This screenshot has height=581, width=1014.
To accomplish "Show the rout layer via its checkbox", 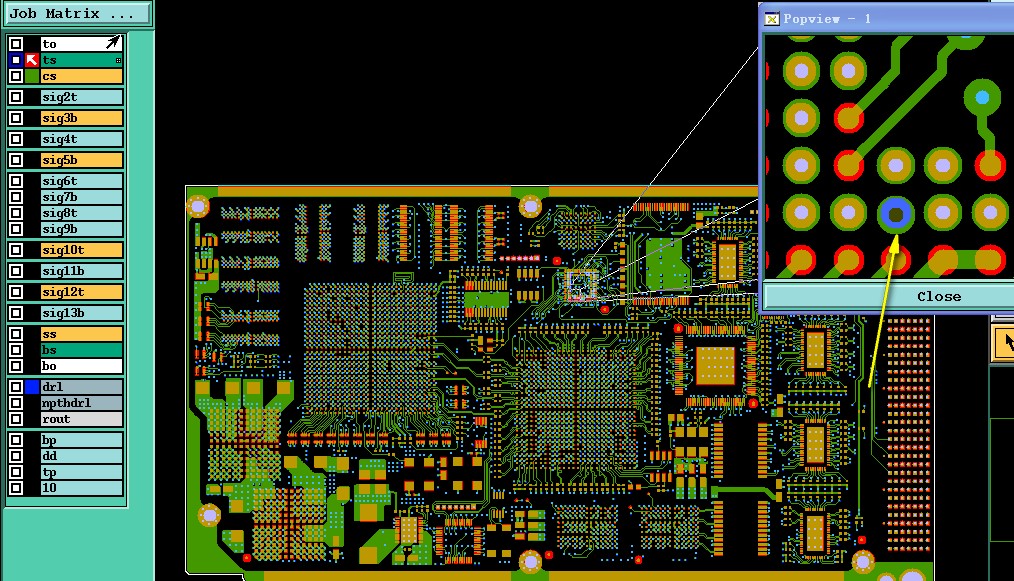I will (16, 419).
